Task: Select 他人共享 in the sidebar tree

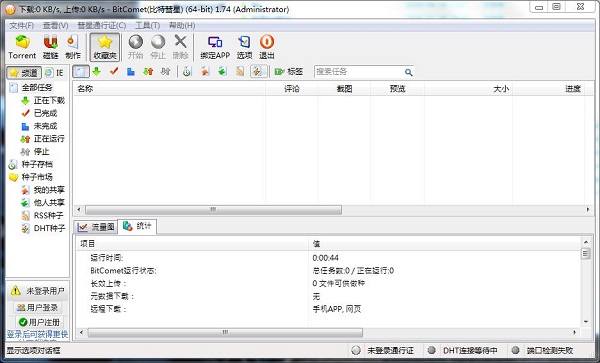Action: [49, 202]
